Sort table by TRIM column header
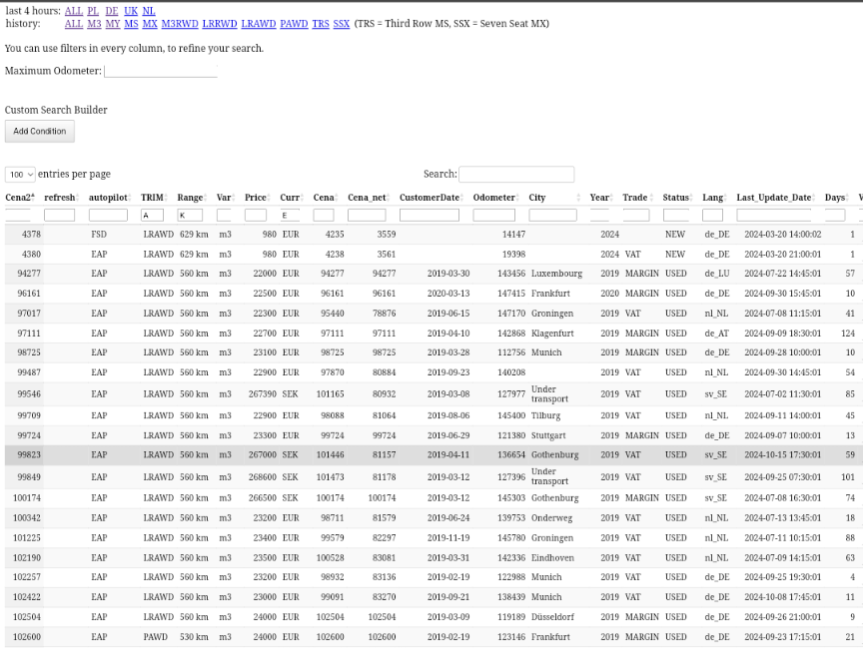The image size is (863, 648). point(152,198)
